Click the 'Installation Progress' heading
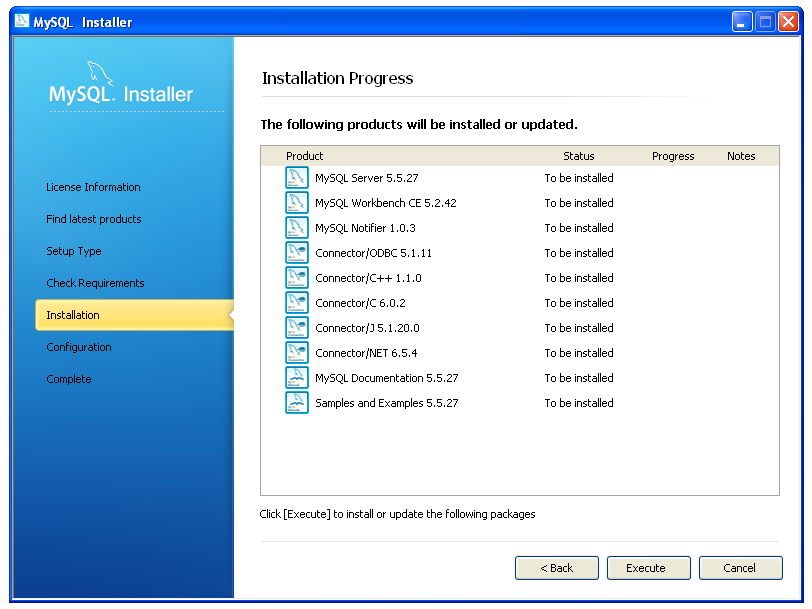Viewport: 812px width, 609px height. point(338,78)
